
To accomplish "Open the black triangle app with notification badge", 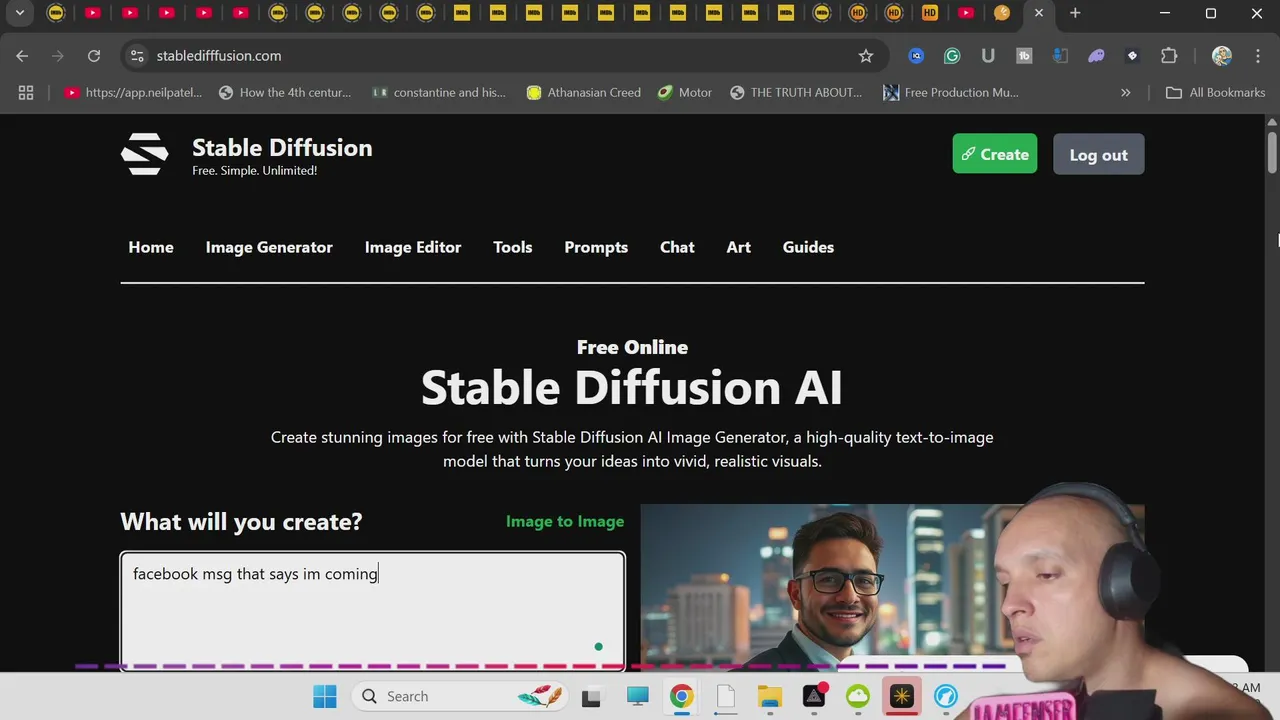I will pyautogui.click(x=814, y=696).
